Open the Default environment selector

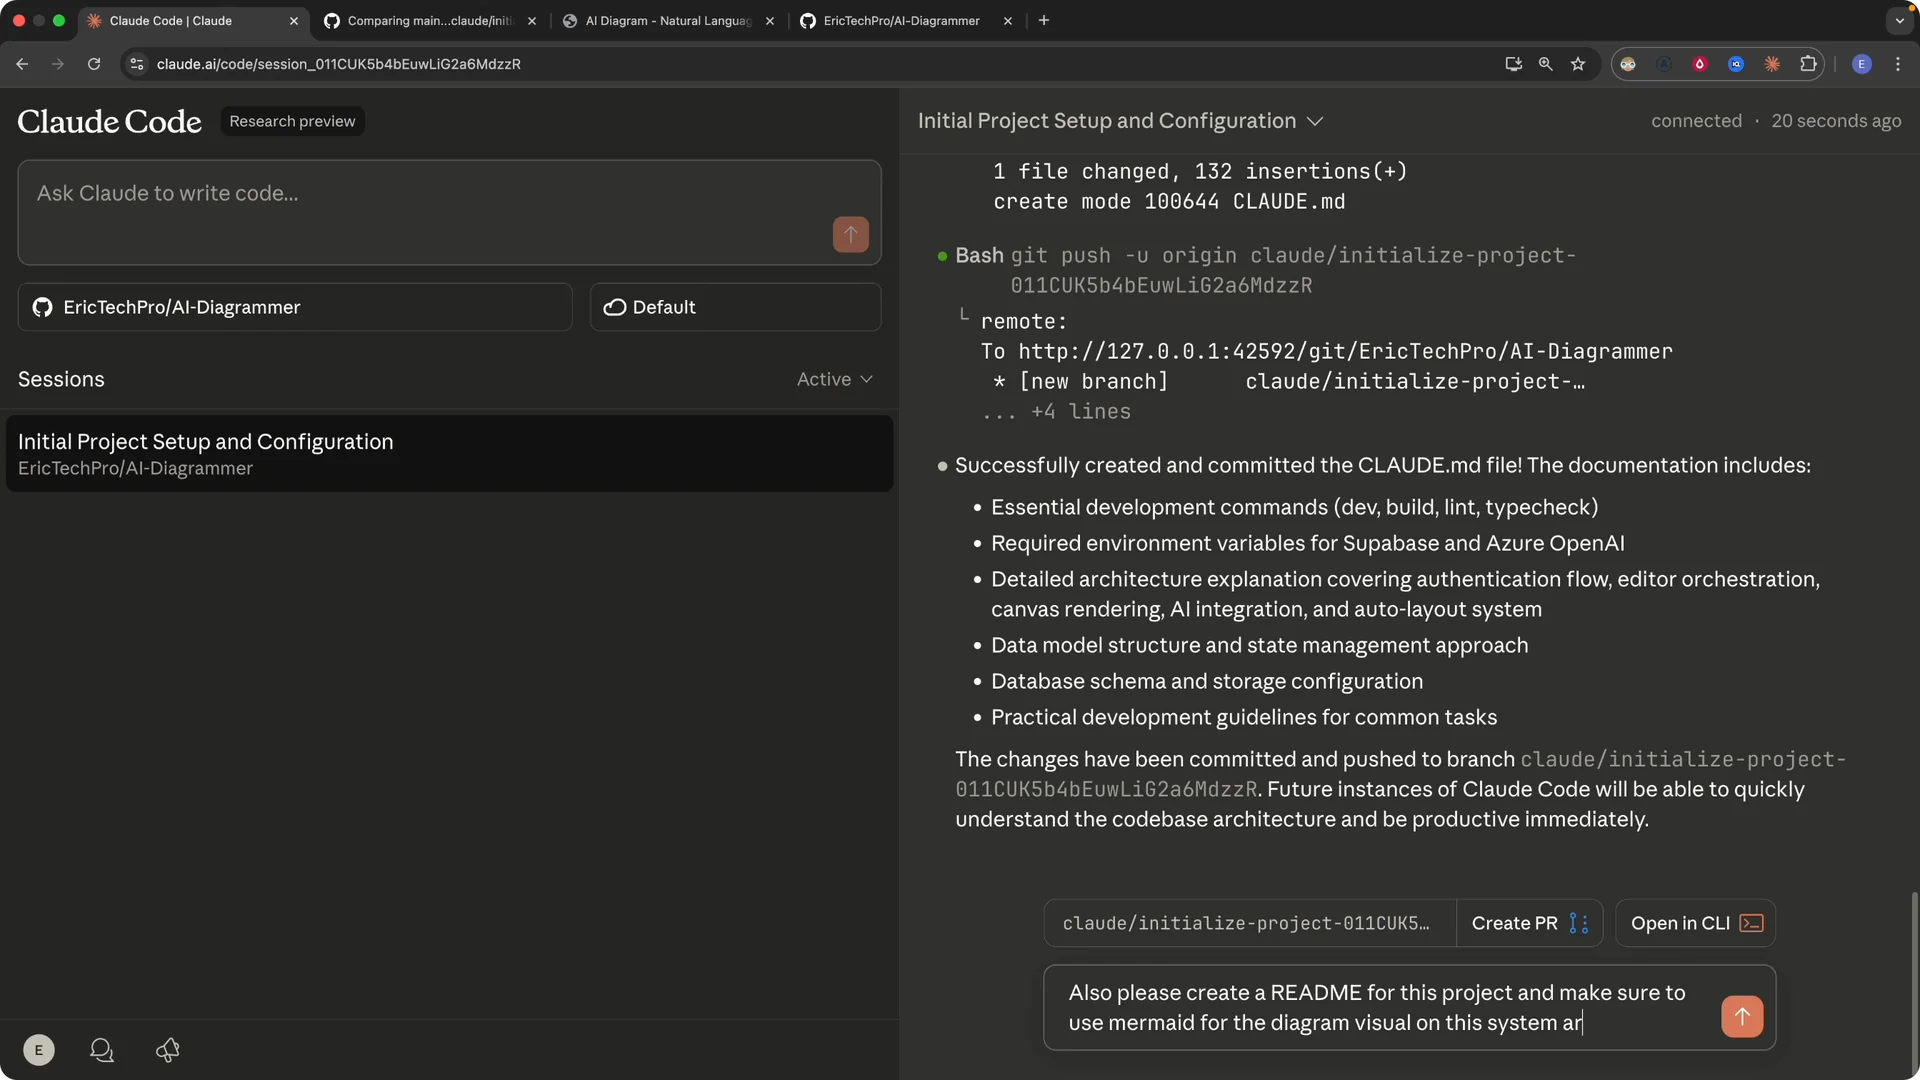[x=735, y=307]
